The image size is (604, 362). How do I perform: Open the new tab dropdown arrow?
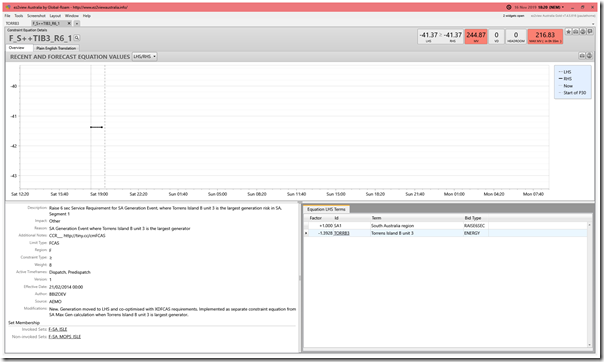point(77,23)
